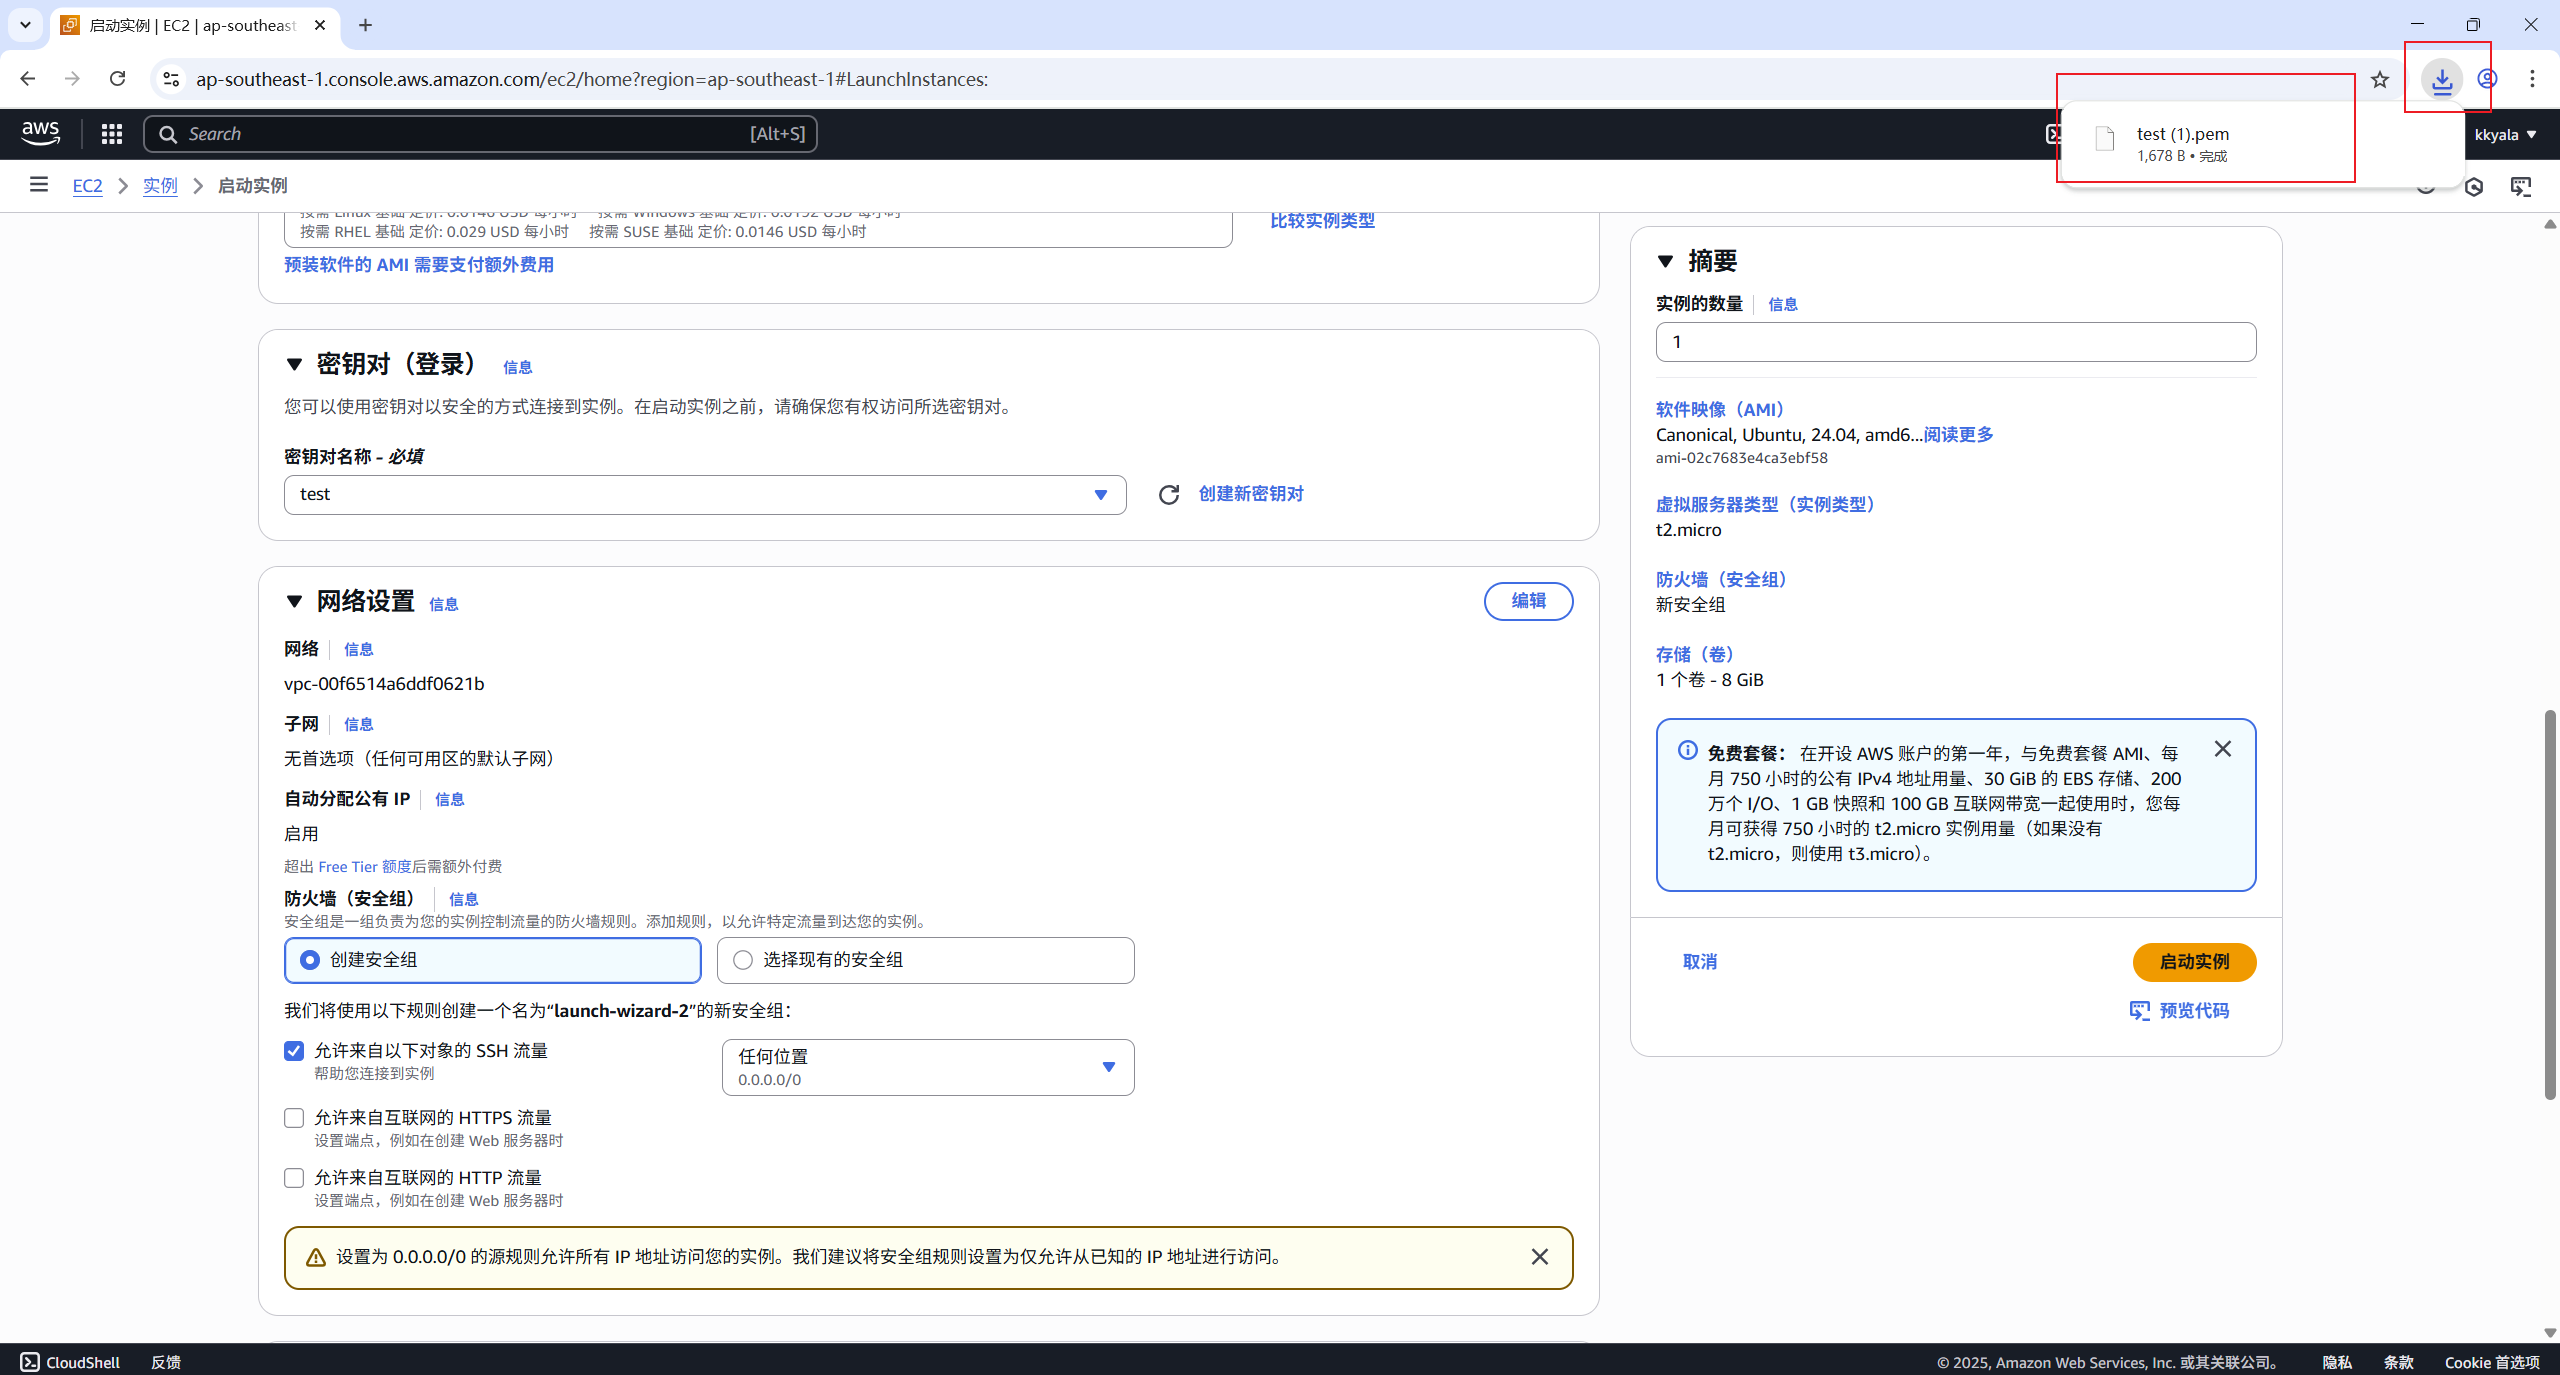Focus the AWS search box

[x=480, y=134]
